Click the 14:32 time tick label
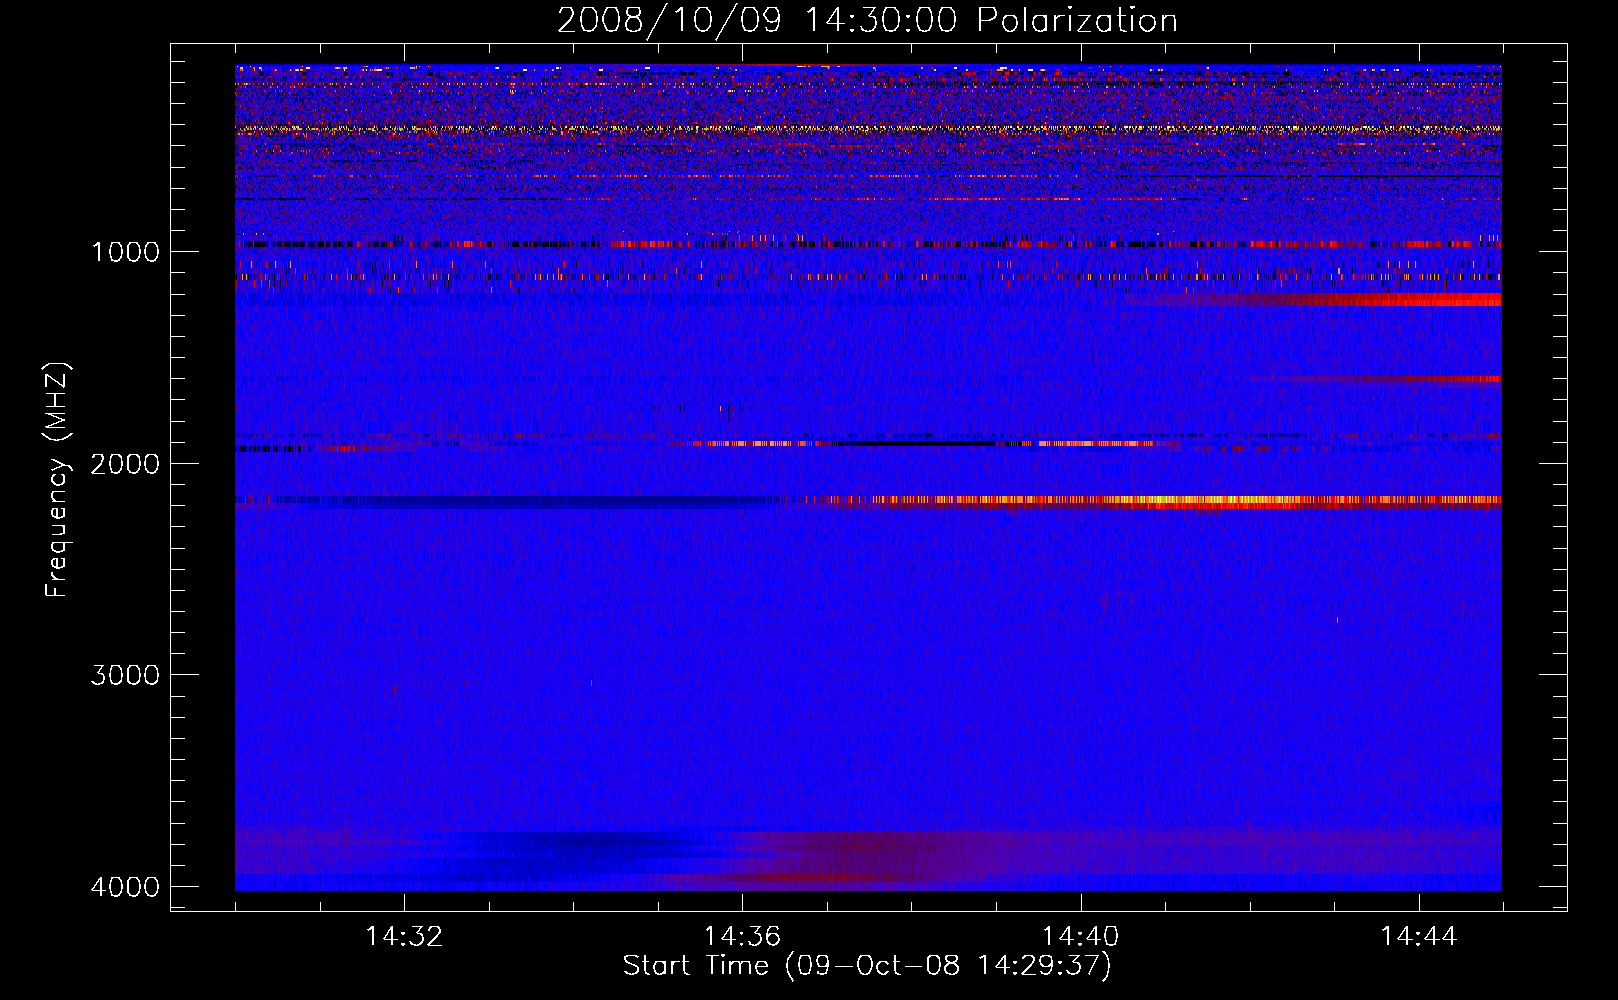The image size is (1618, 1000). pos(404,937)
